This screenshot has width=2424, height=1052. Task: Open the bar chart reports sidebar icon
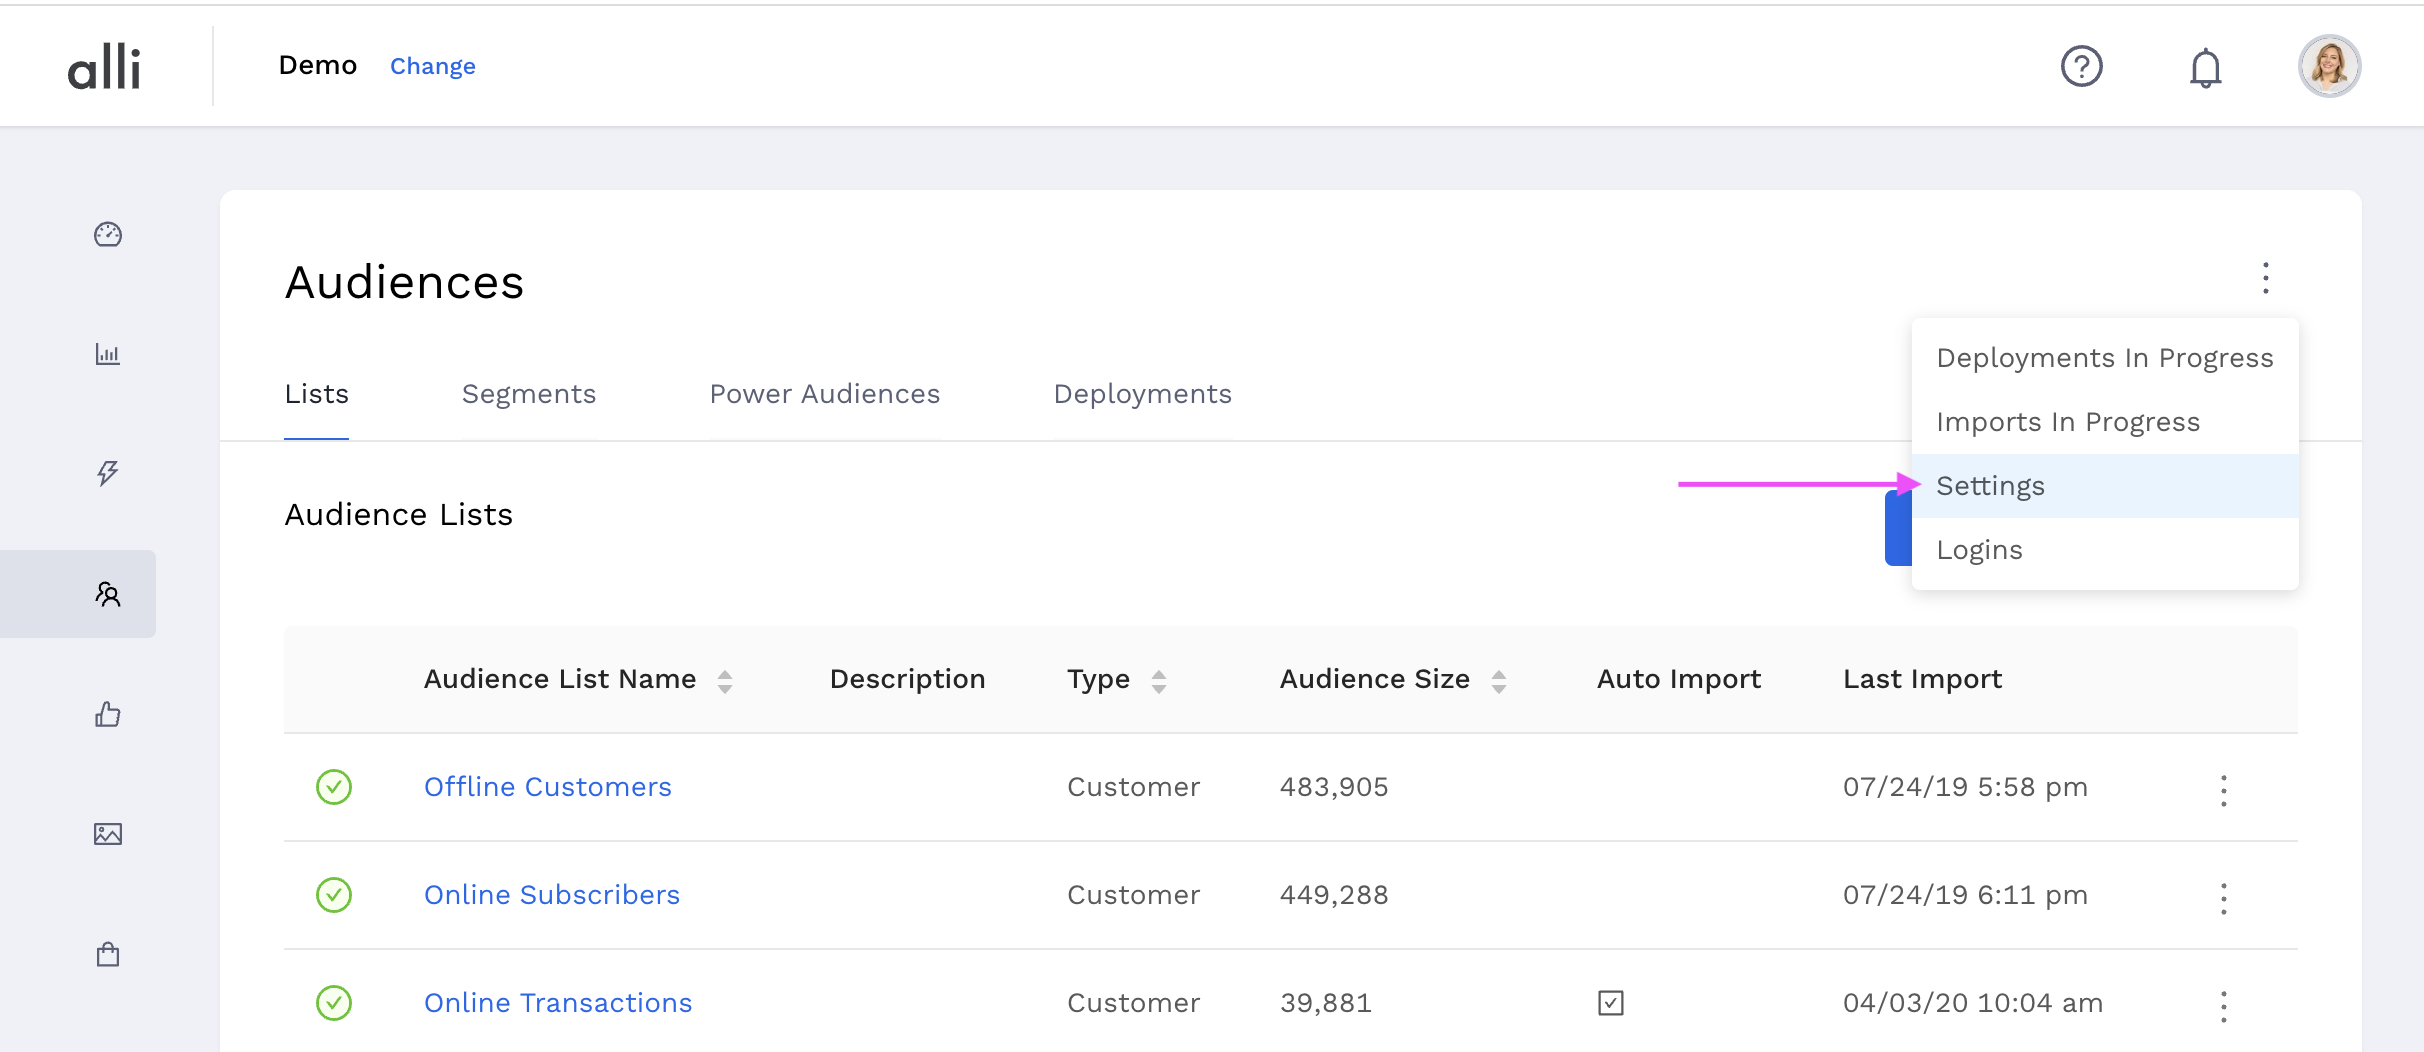pyautogui.click(x=108, y=354)
